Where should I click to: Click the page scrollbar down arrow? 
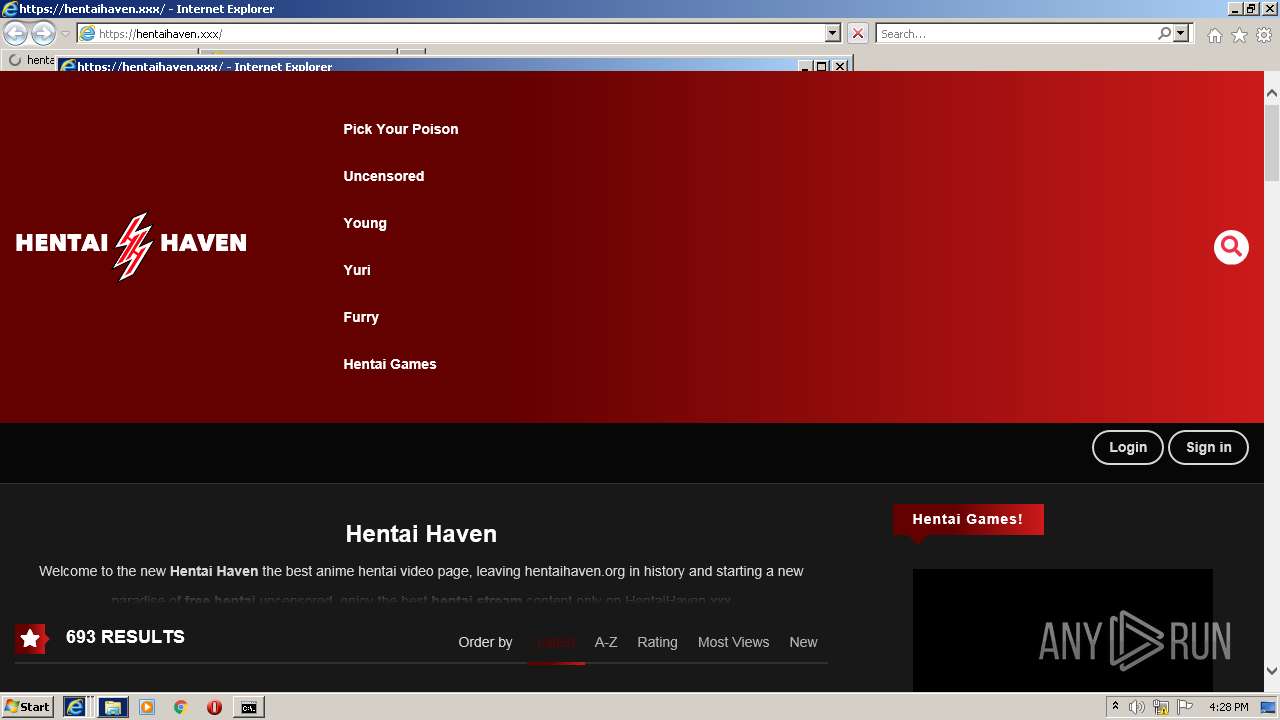[1272, 672]
